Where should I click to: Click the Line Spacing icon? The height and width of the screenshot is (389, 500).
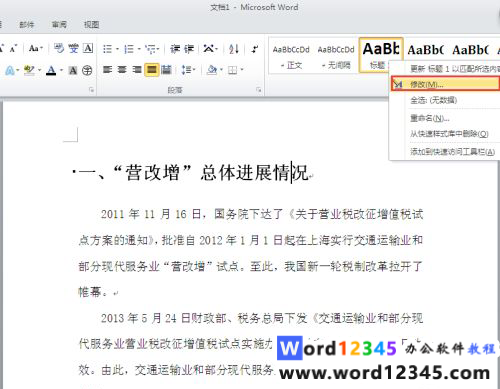coord(185,70)
